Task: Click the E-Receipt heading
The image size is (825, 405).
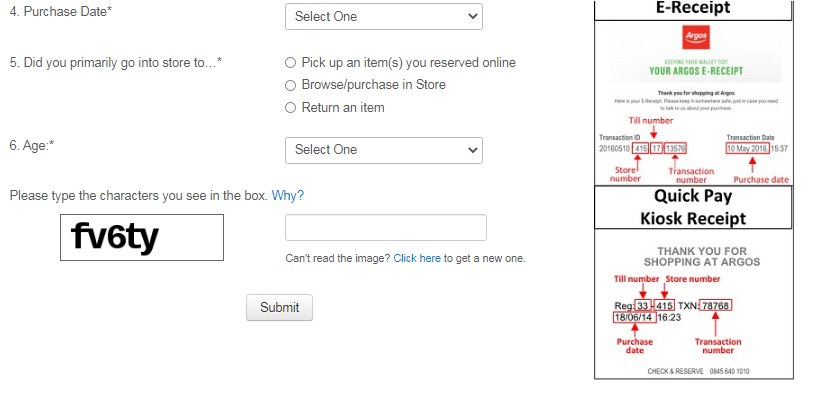Action: point(693,8)
